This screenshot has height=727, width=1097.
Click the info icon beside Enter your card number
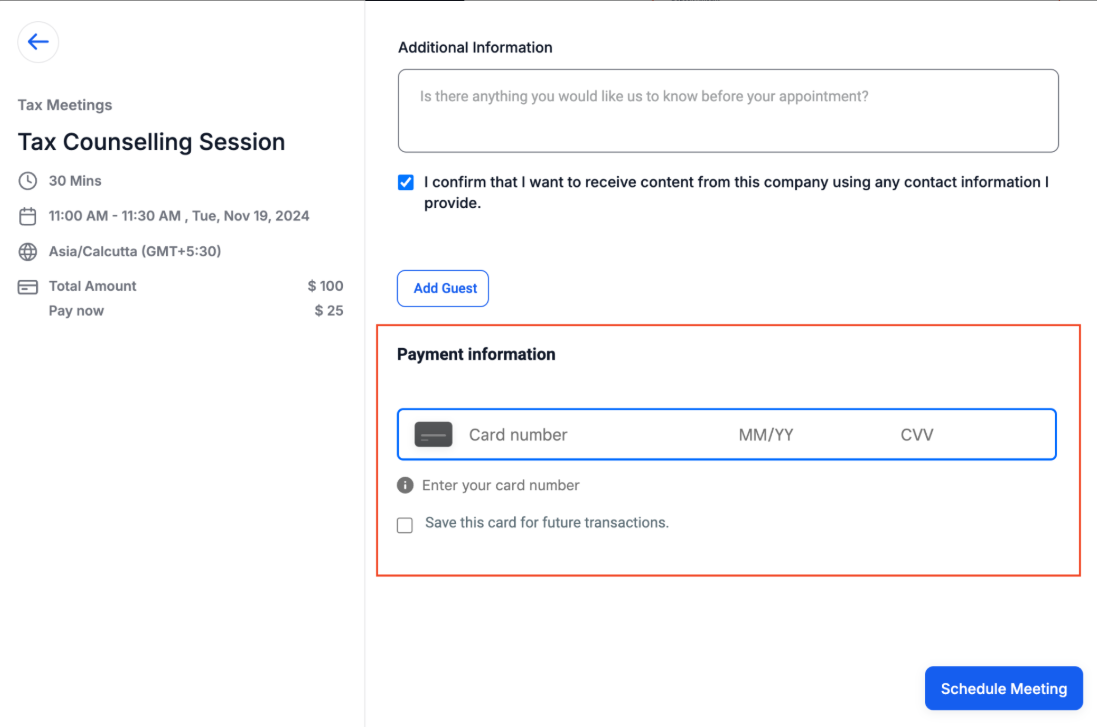[x=405, y=485]
